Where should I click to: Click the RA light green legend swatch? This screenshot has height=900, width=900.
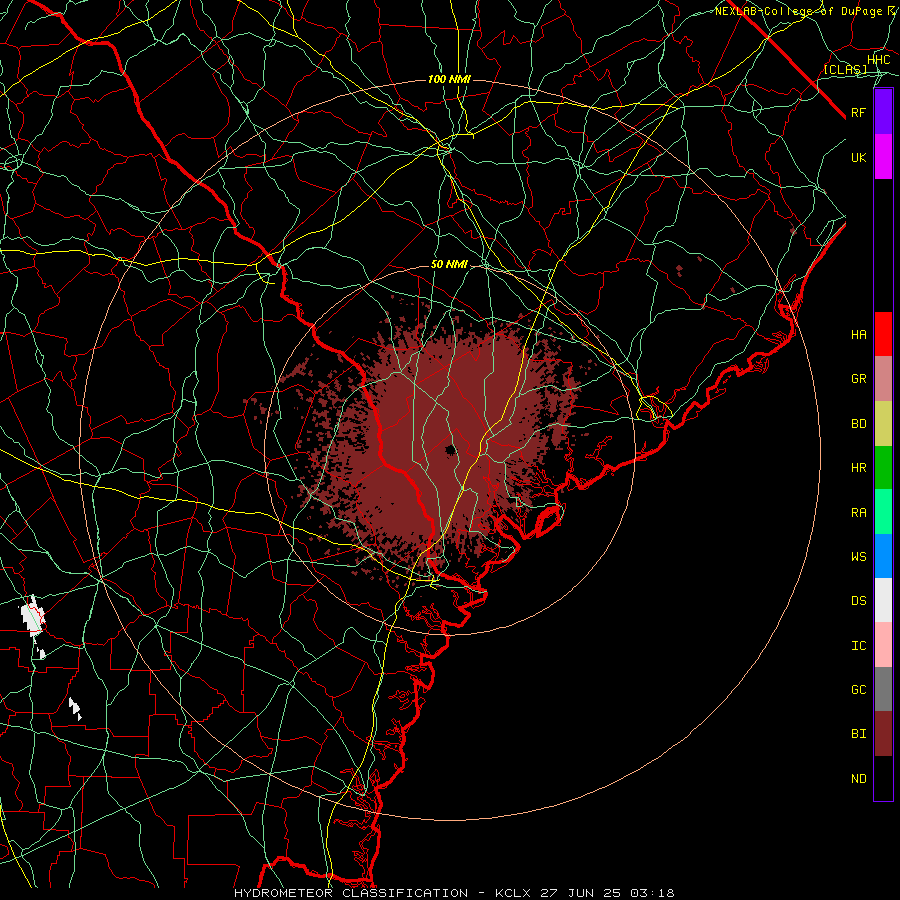click(883, 512)
